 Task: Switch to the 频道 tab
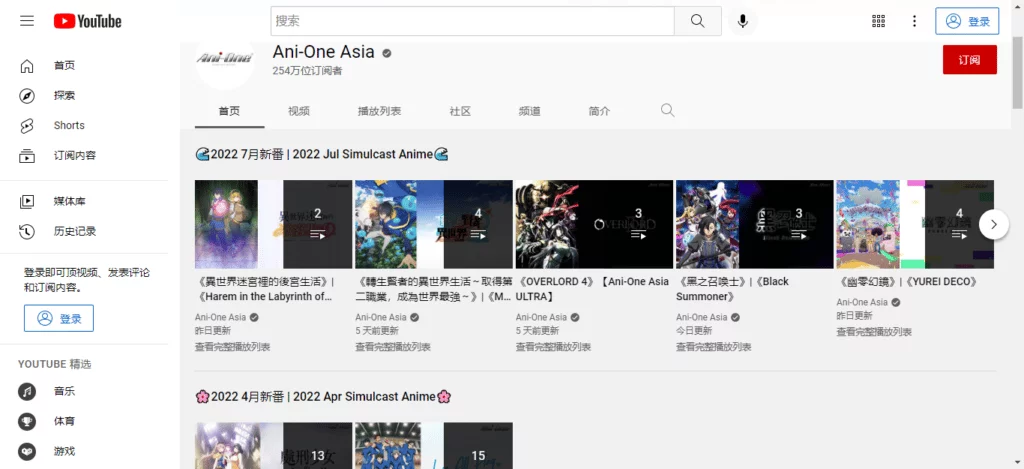tap(530, 111)
